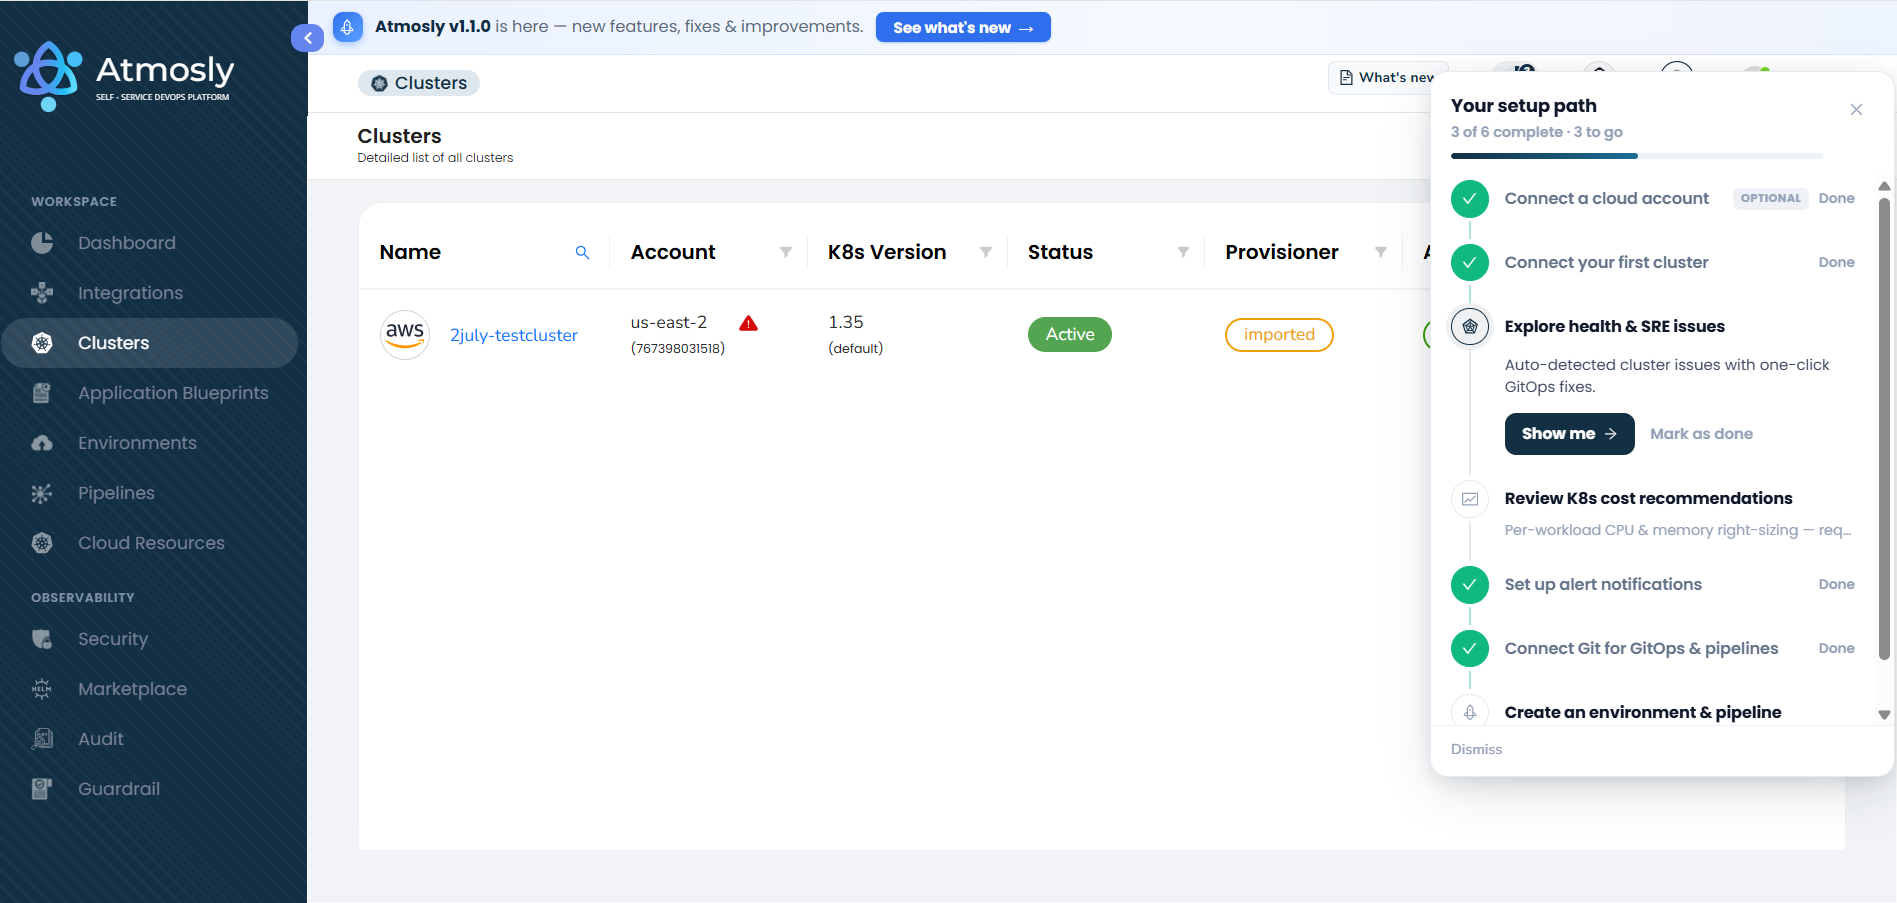Collapse the sidebar with the chevron button
This screenshot has height=903, width=1897.
click(x=308, y=38)
